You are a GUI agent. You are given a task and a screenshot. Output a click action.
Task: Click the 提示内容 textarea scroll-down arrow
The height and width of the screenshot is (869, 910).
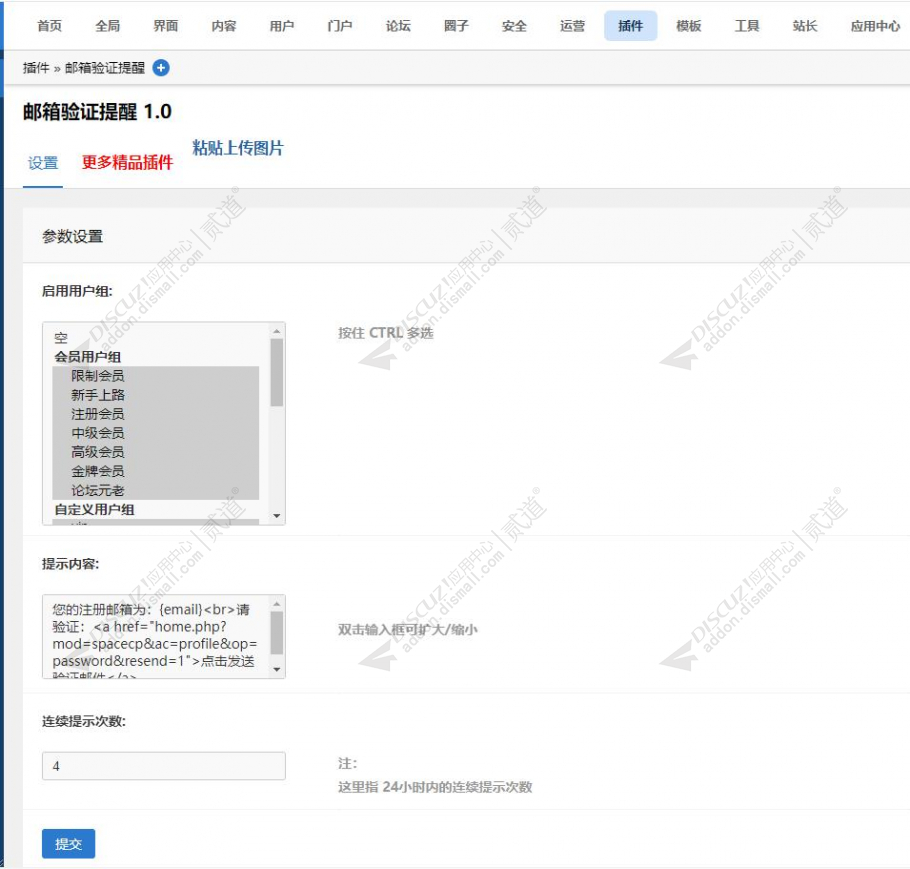[277, 669]
